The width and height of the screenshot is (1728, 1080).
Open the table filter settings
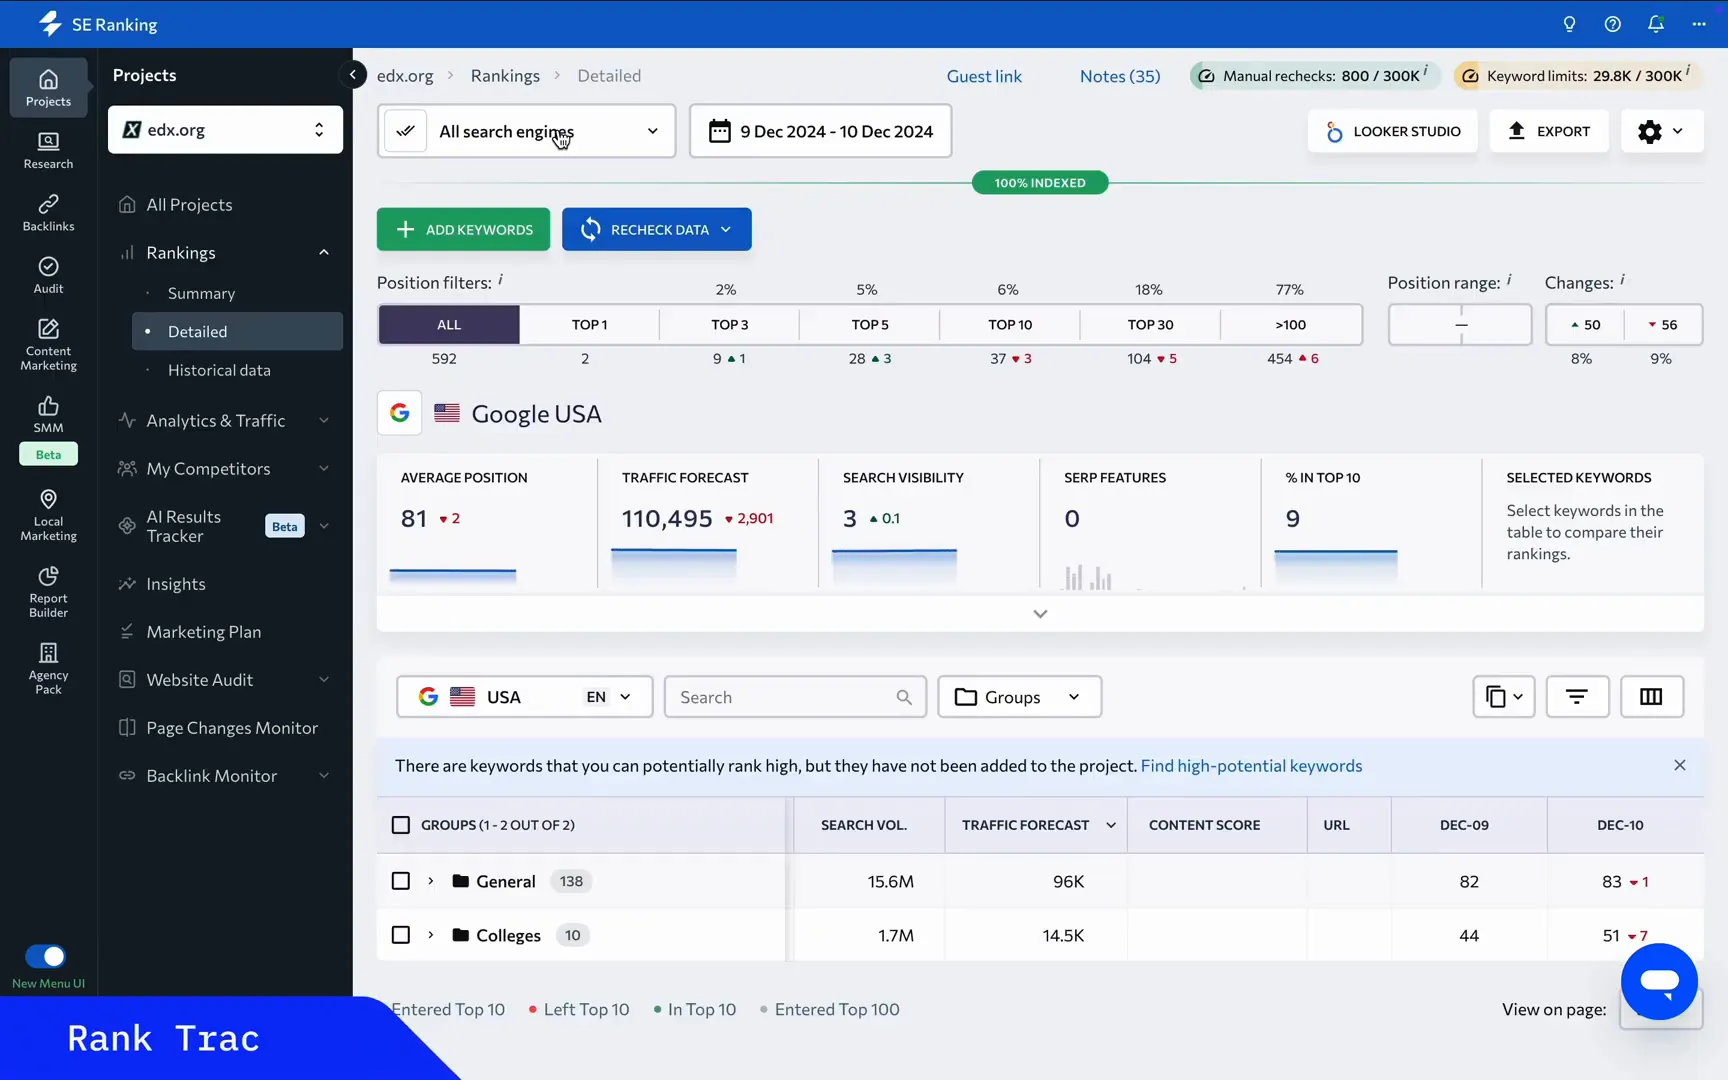[x=1577, y=697]
